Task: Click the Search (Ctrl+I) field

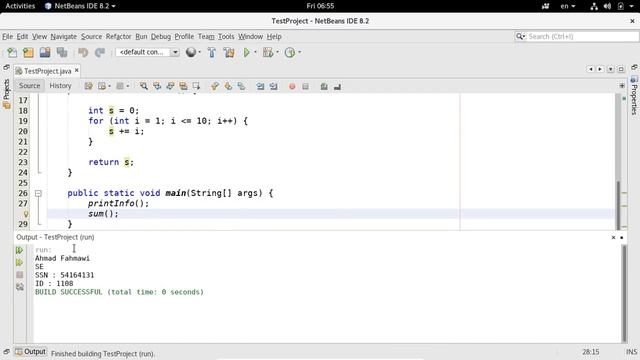Action: [576, 36]
